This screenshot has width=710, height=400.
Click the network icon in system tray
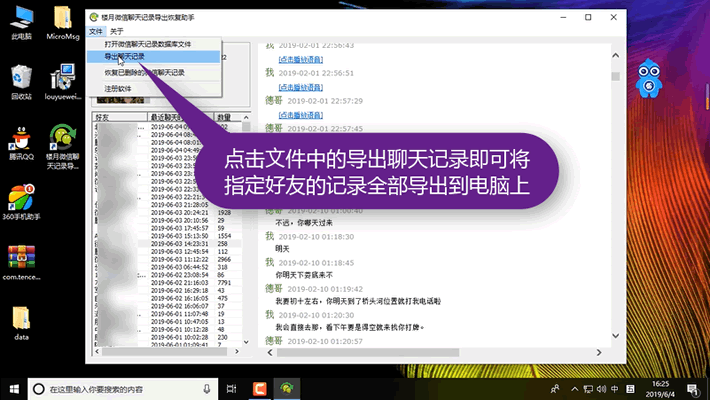pos(588,389)
